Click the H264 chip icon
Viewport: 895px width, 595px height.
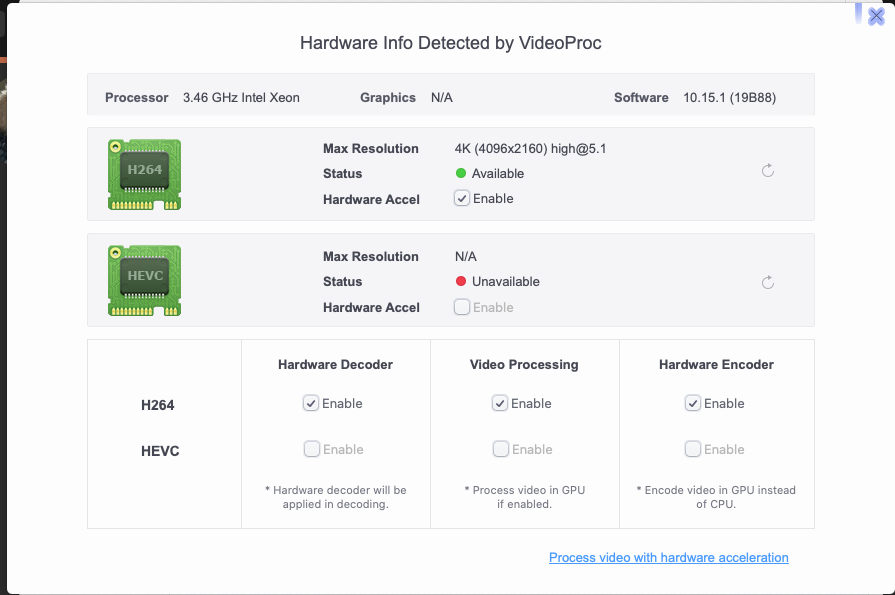point(144,174)
